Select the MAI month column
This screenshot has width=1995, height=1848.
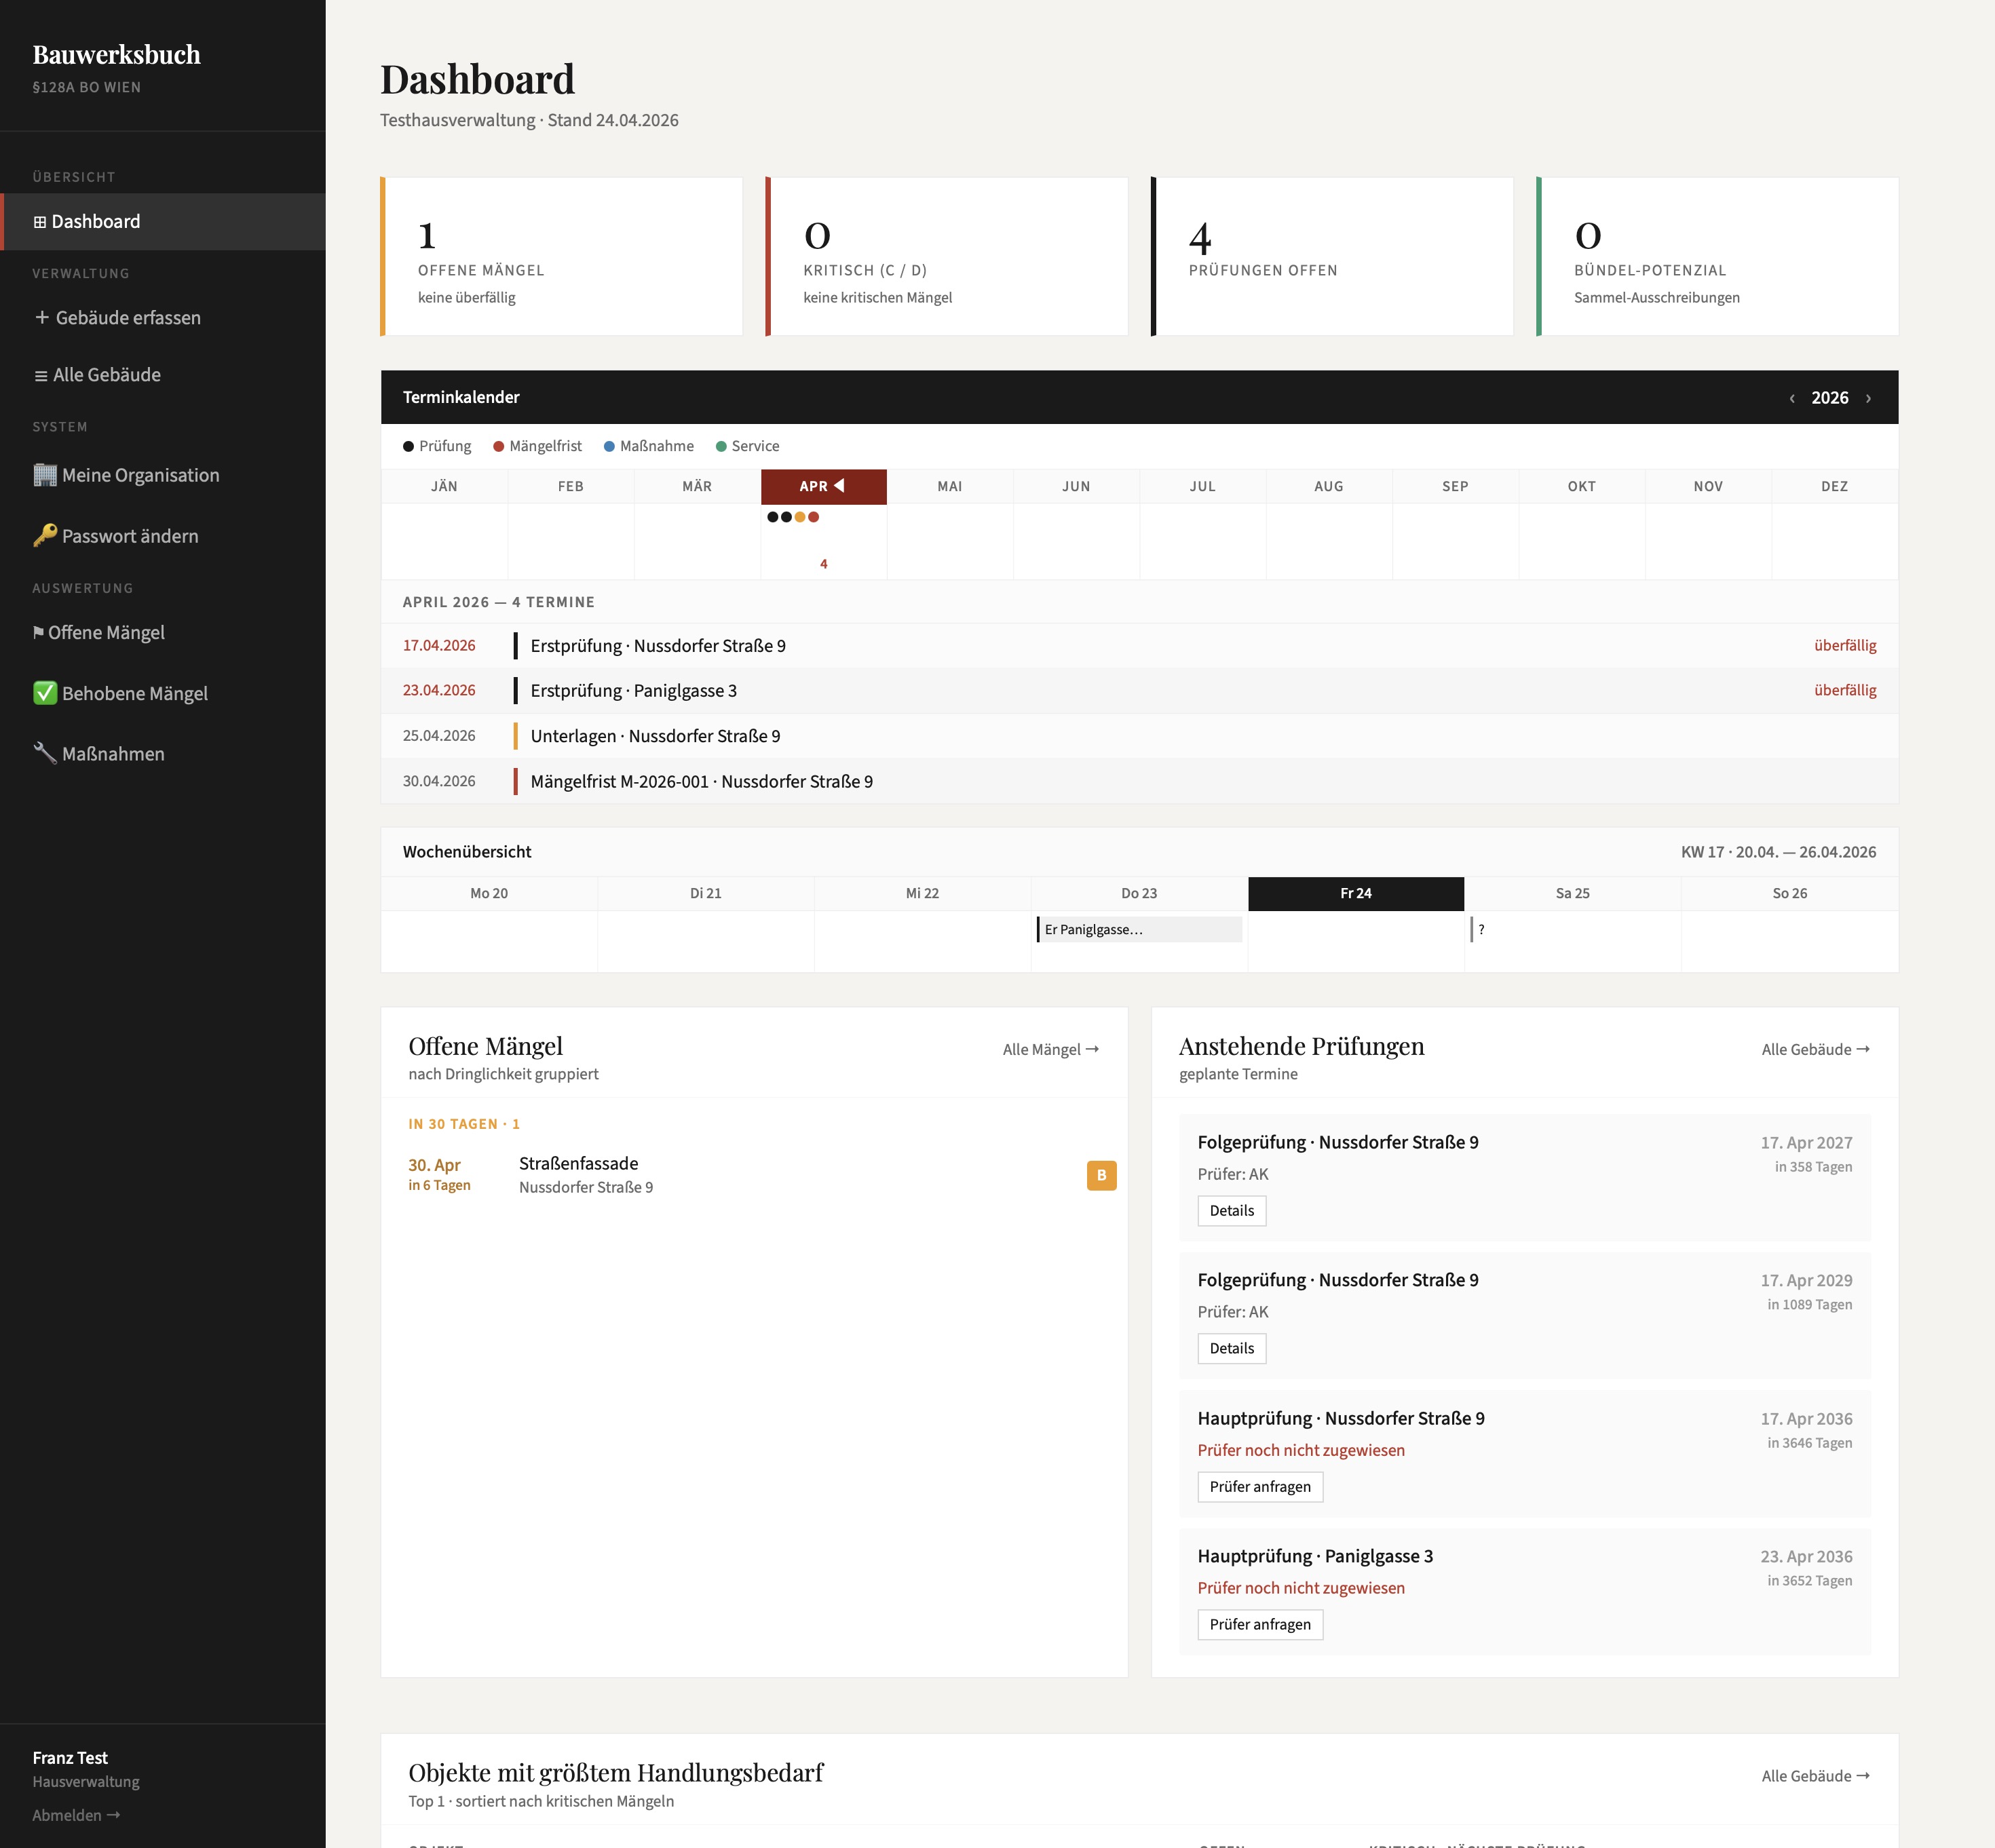(x=949, y=486)
